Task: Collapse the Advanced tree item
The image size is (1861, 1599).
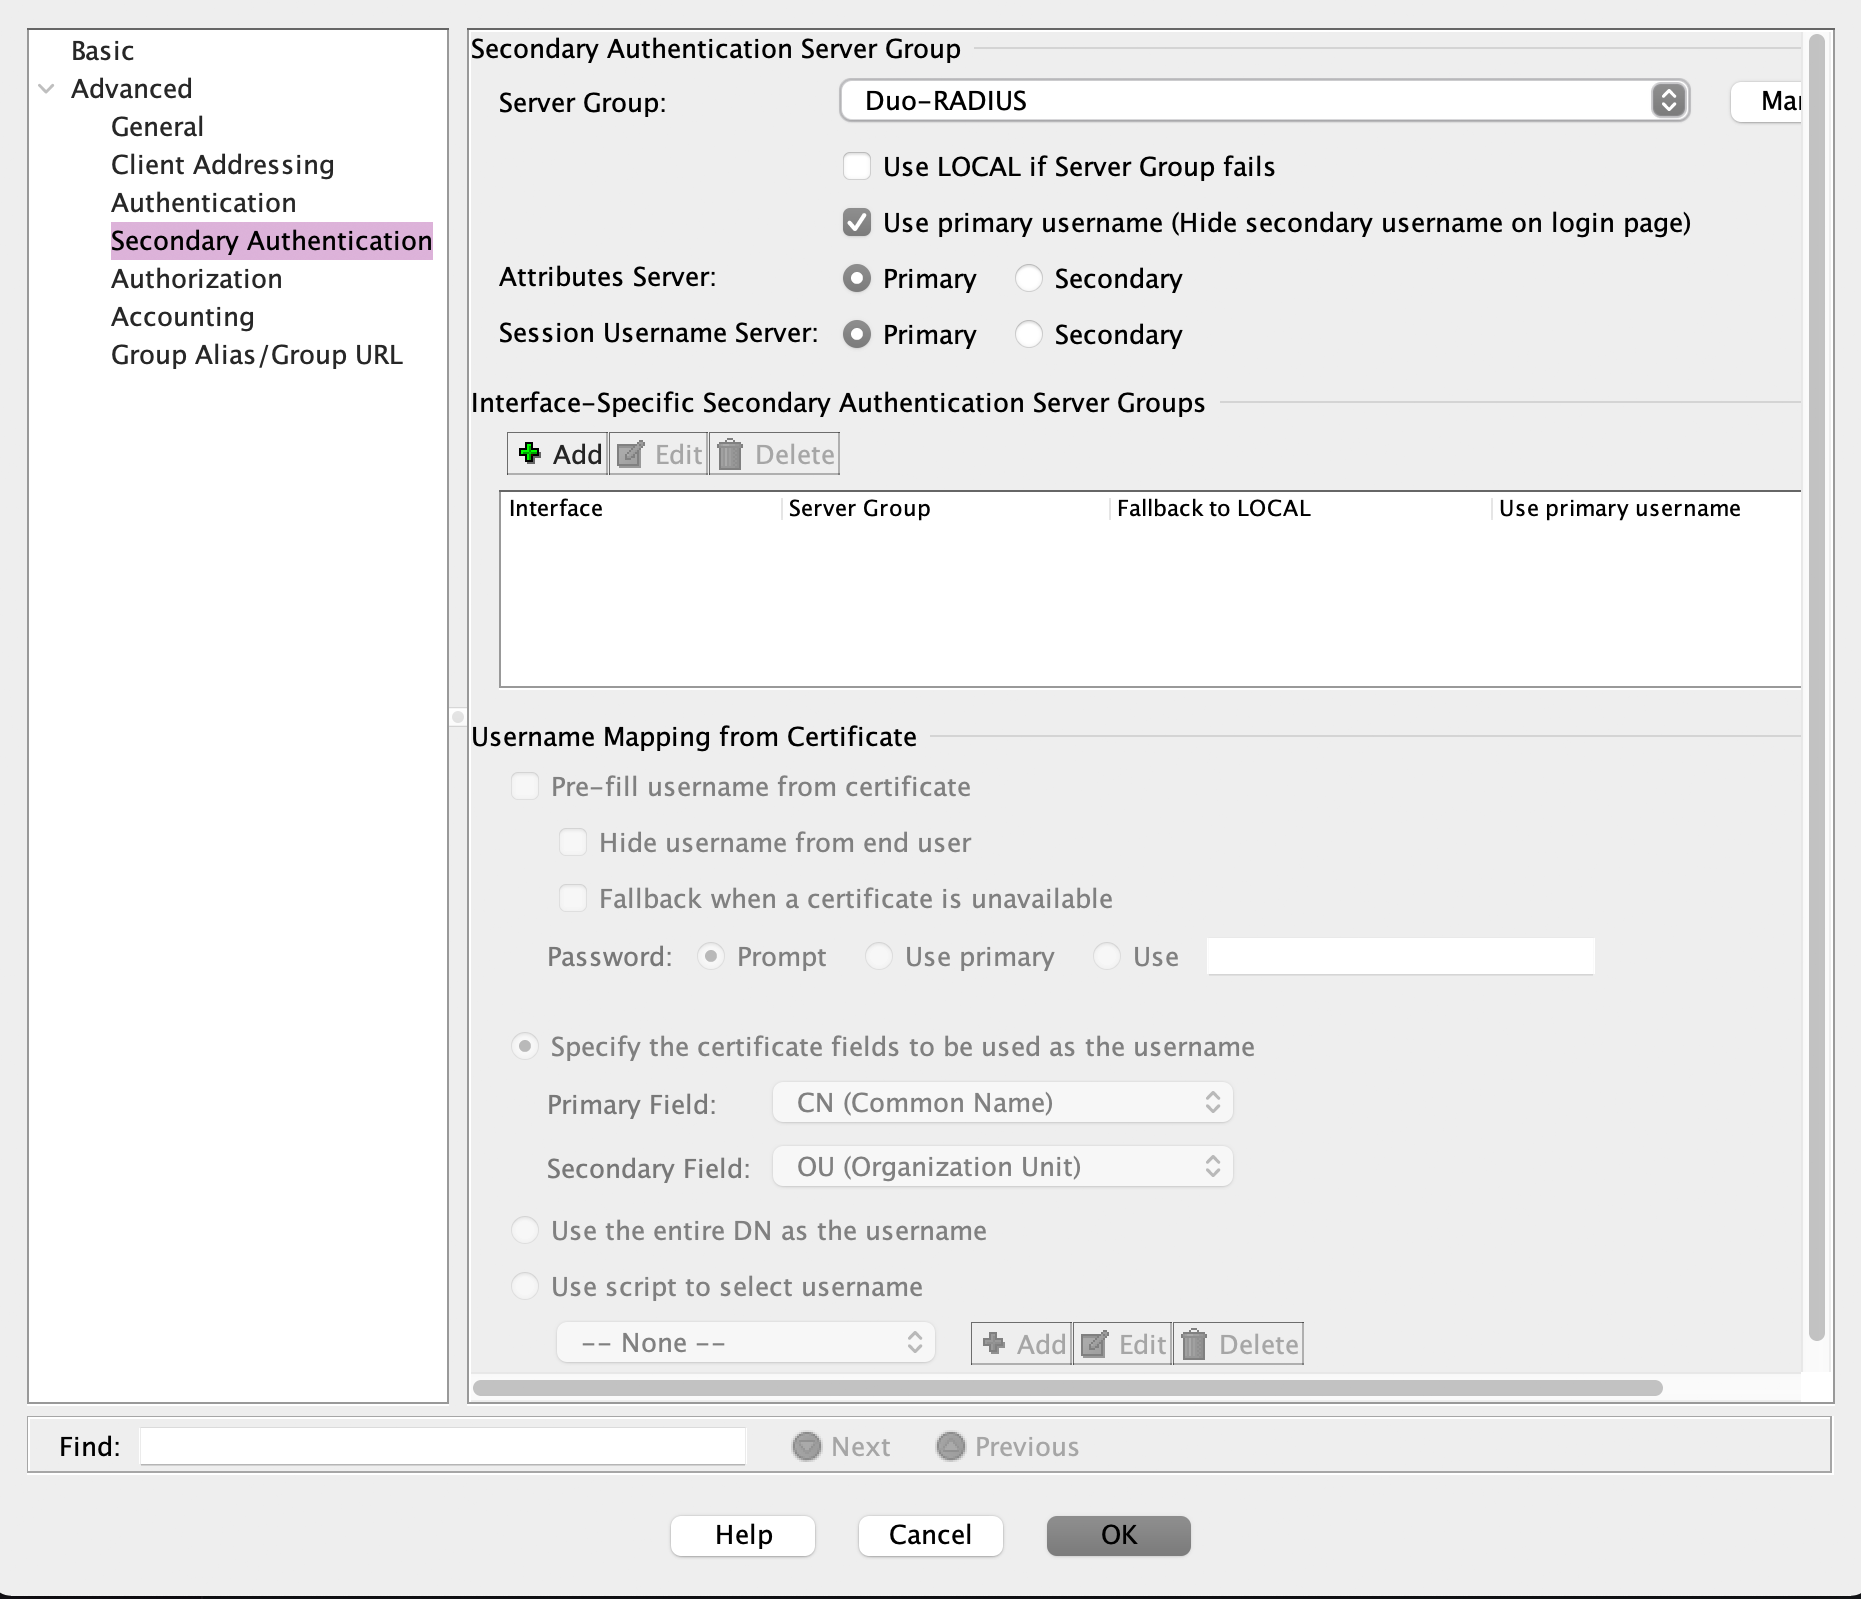Action: pyautogui.click(x=44, y=88)
